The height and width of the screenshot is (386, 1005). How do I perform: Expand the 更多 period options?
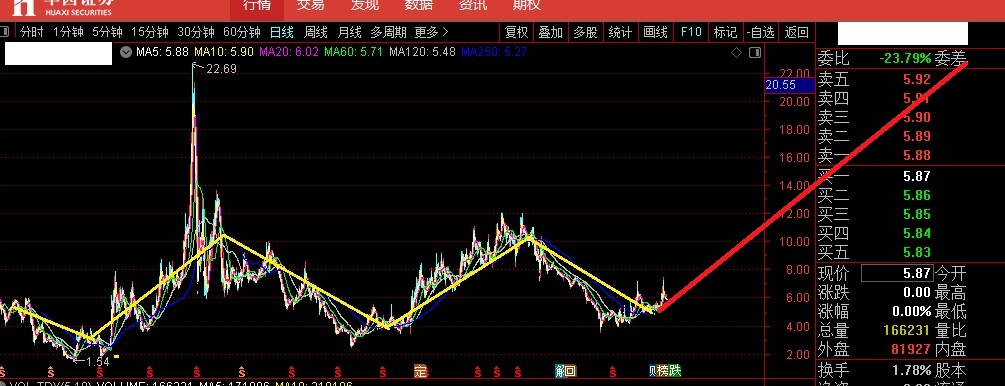click(x=431, y=32)
